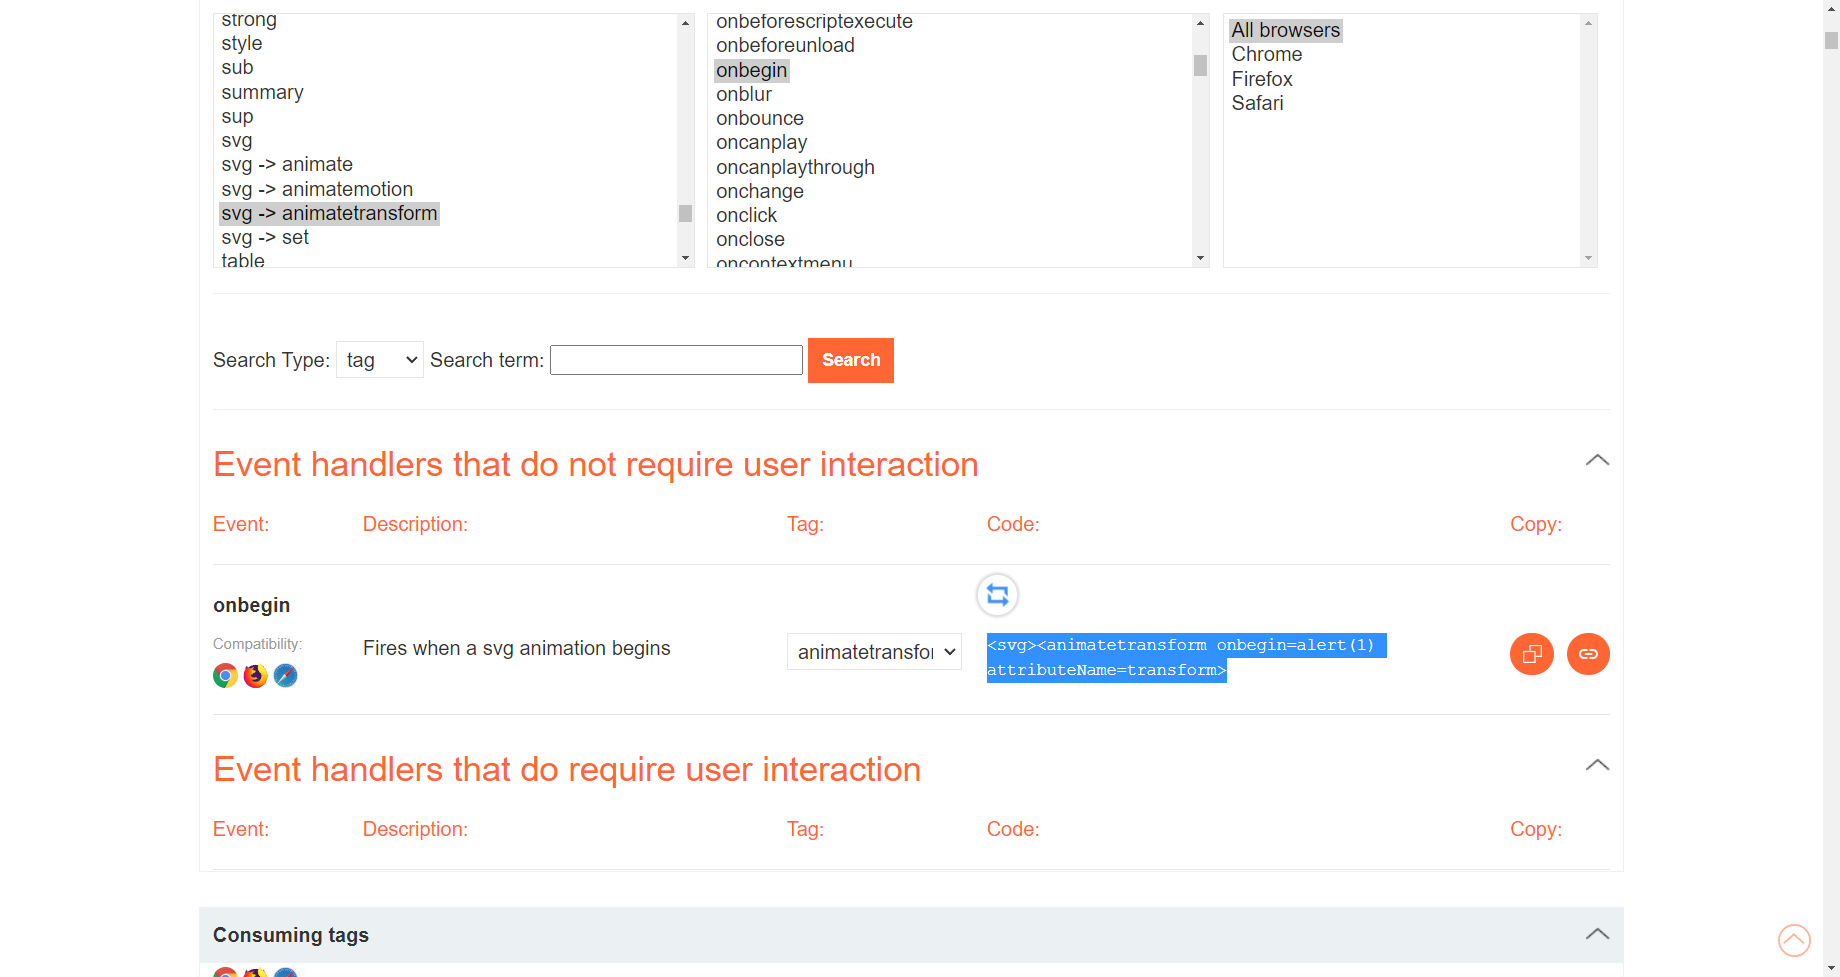Select 'svg -> animatetransform' in the tags list
Viewport: 1840px width, 977px height.
(x=329, y=213)
